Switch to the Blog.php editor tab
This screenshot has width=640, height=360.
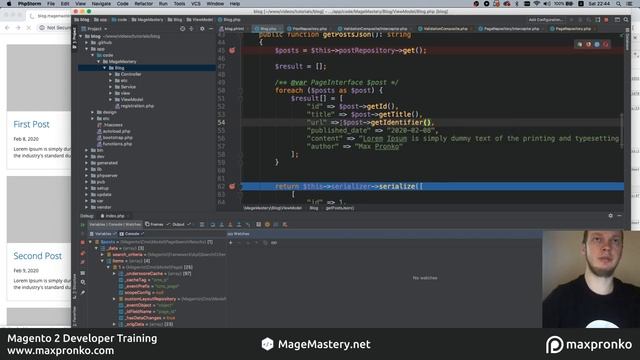268,29
